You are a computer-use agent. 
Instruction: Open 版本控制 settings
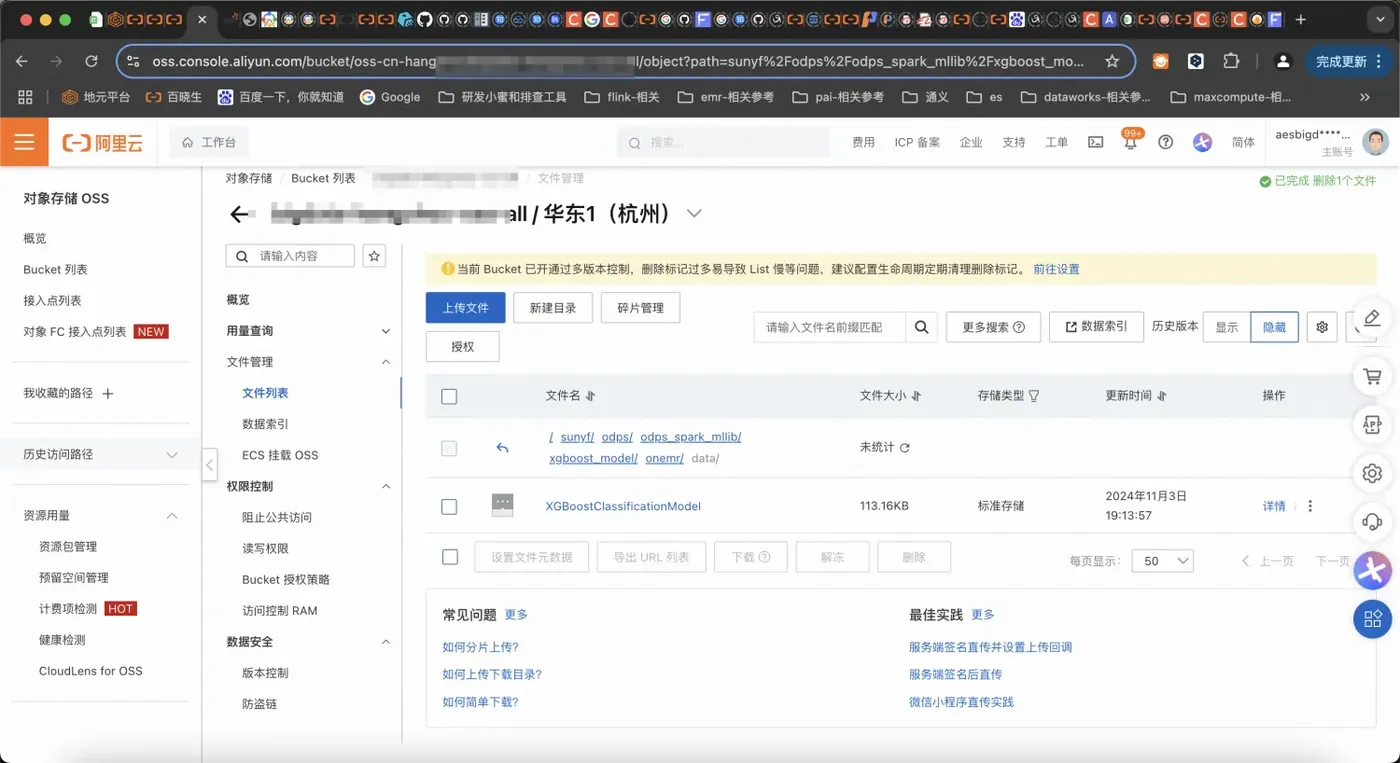coord(265,673)
